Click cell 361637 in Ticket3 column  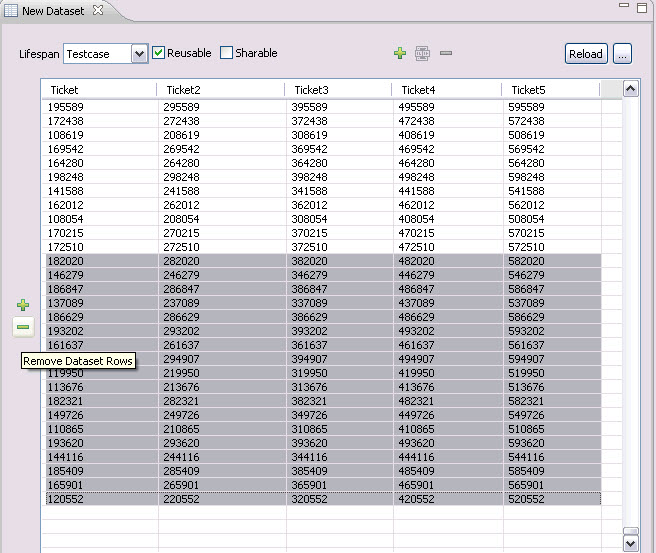(340, 346)
